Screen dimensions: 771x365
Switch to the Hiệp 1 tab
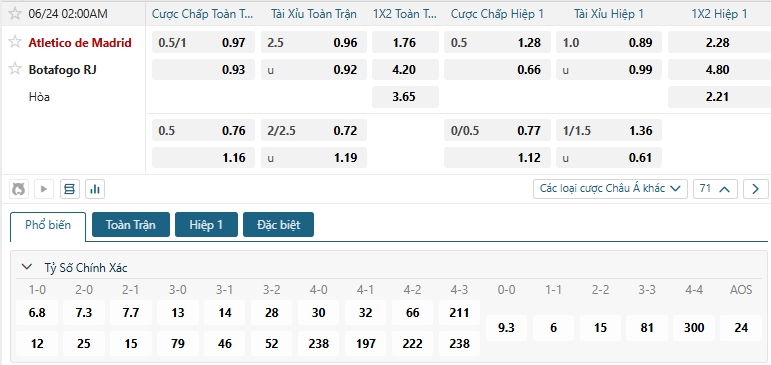[x=207, y=225]
